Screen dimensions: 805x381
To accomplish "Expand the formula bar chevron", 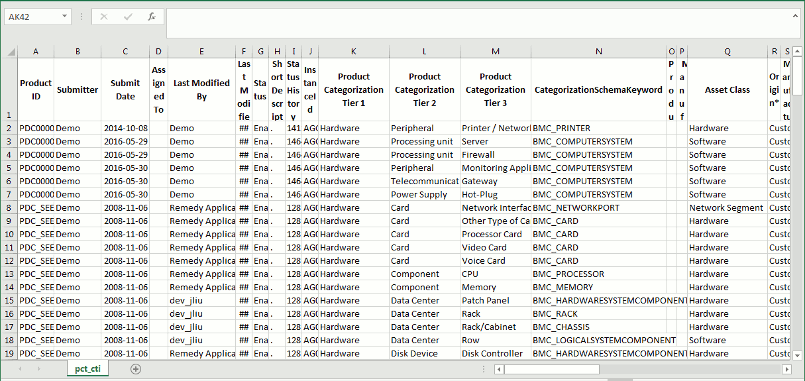I will (795, 15).
